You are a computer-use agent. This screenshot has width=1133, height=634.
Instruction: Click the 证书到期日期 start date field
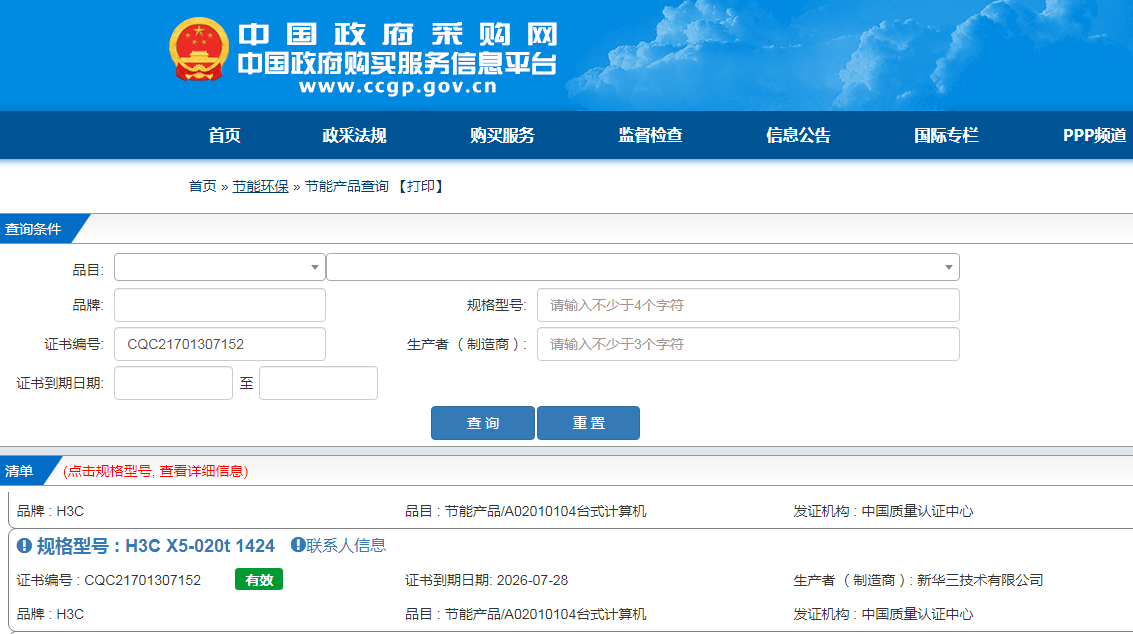(x=173, y=383)
